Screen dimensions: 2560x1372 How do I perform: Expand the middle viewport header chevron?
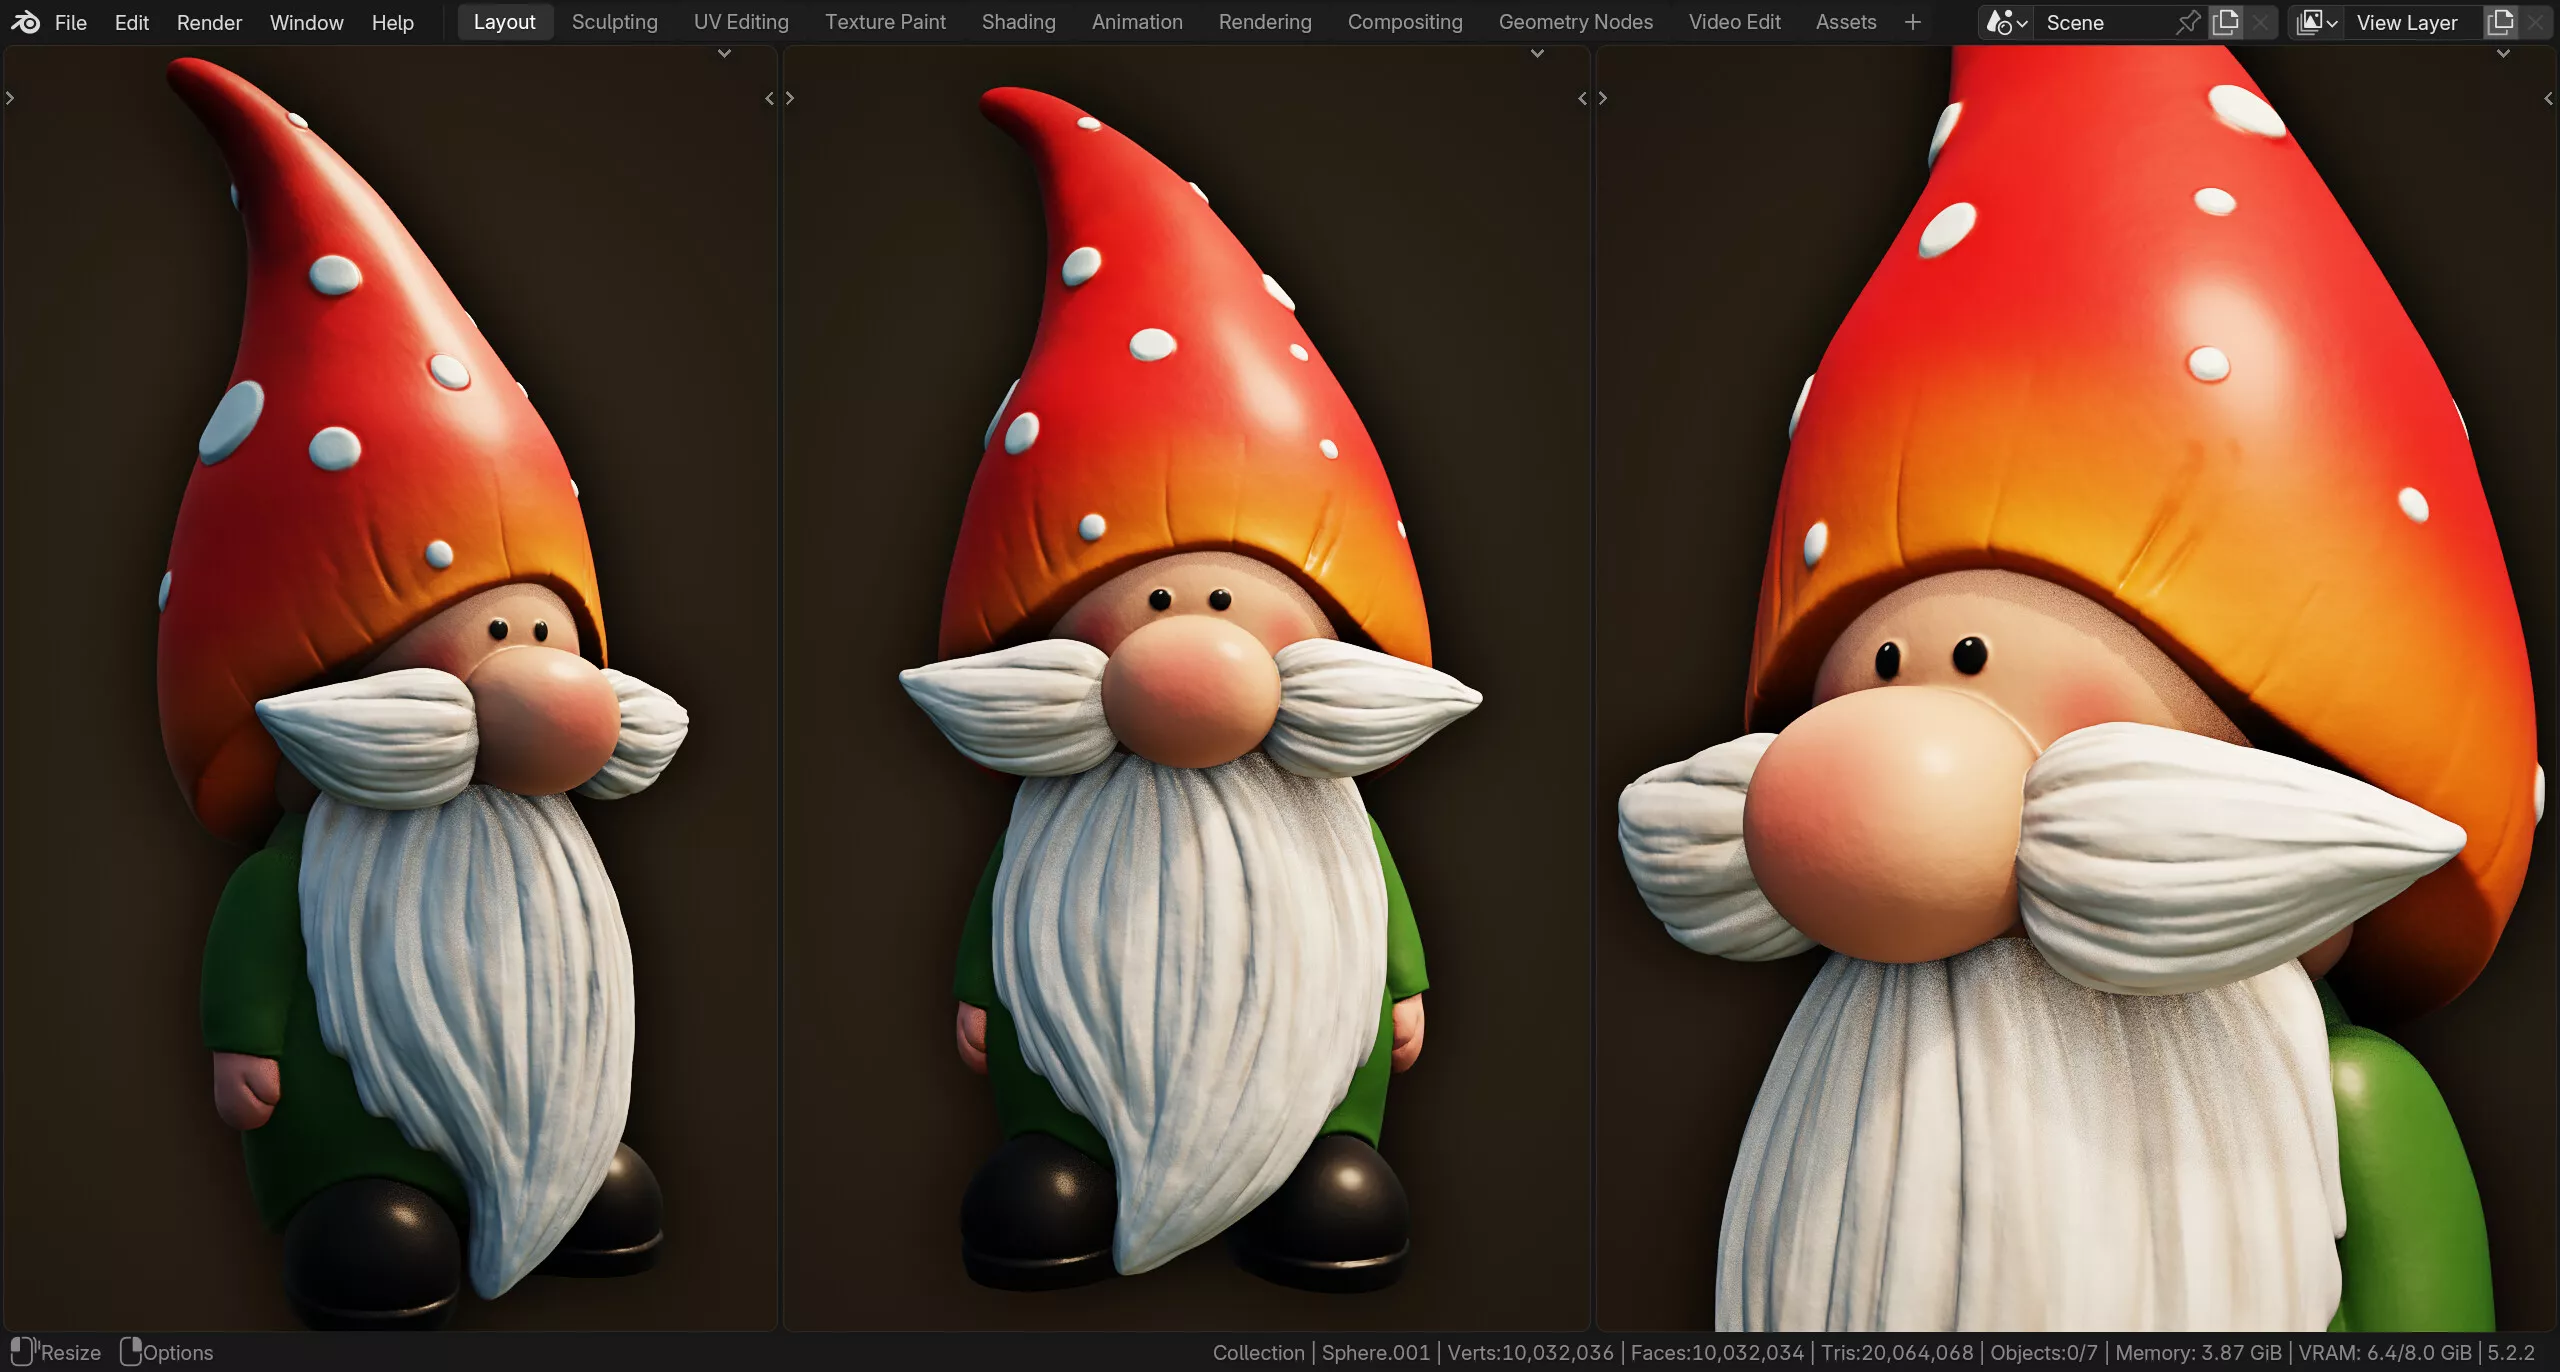1537,54
